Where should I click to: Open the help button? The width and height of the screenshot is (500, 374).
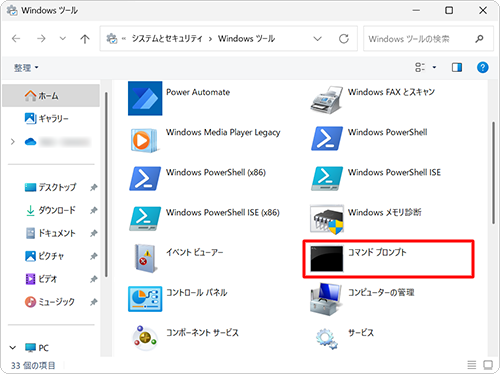coord(482,68)
